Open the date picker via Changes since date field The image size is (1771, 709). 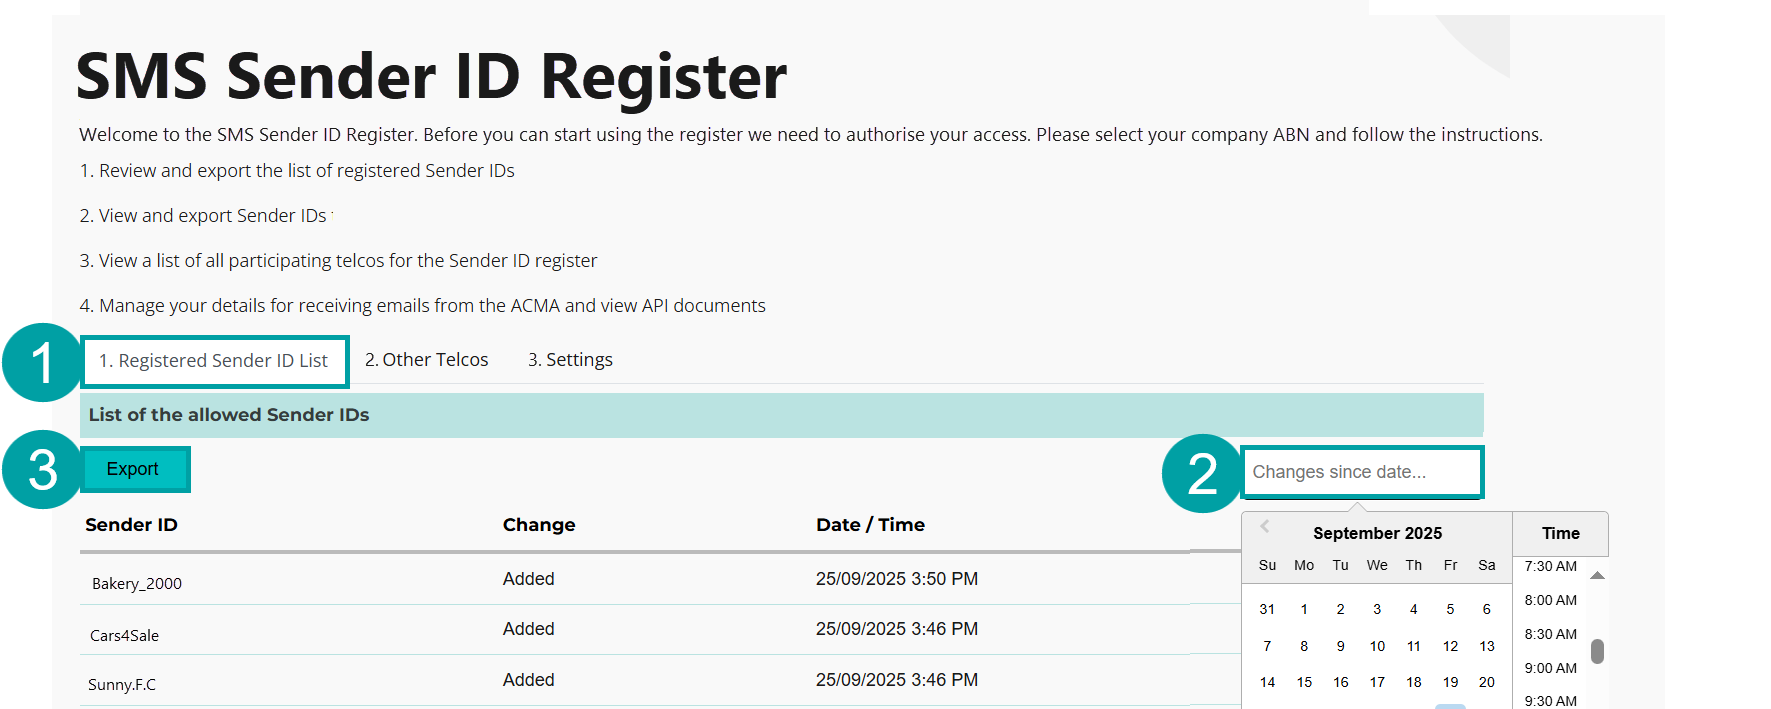point(1362,471)
